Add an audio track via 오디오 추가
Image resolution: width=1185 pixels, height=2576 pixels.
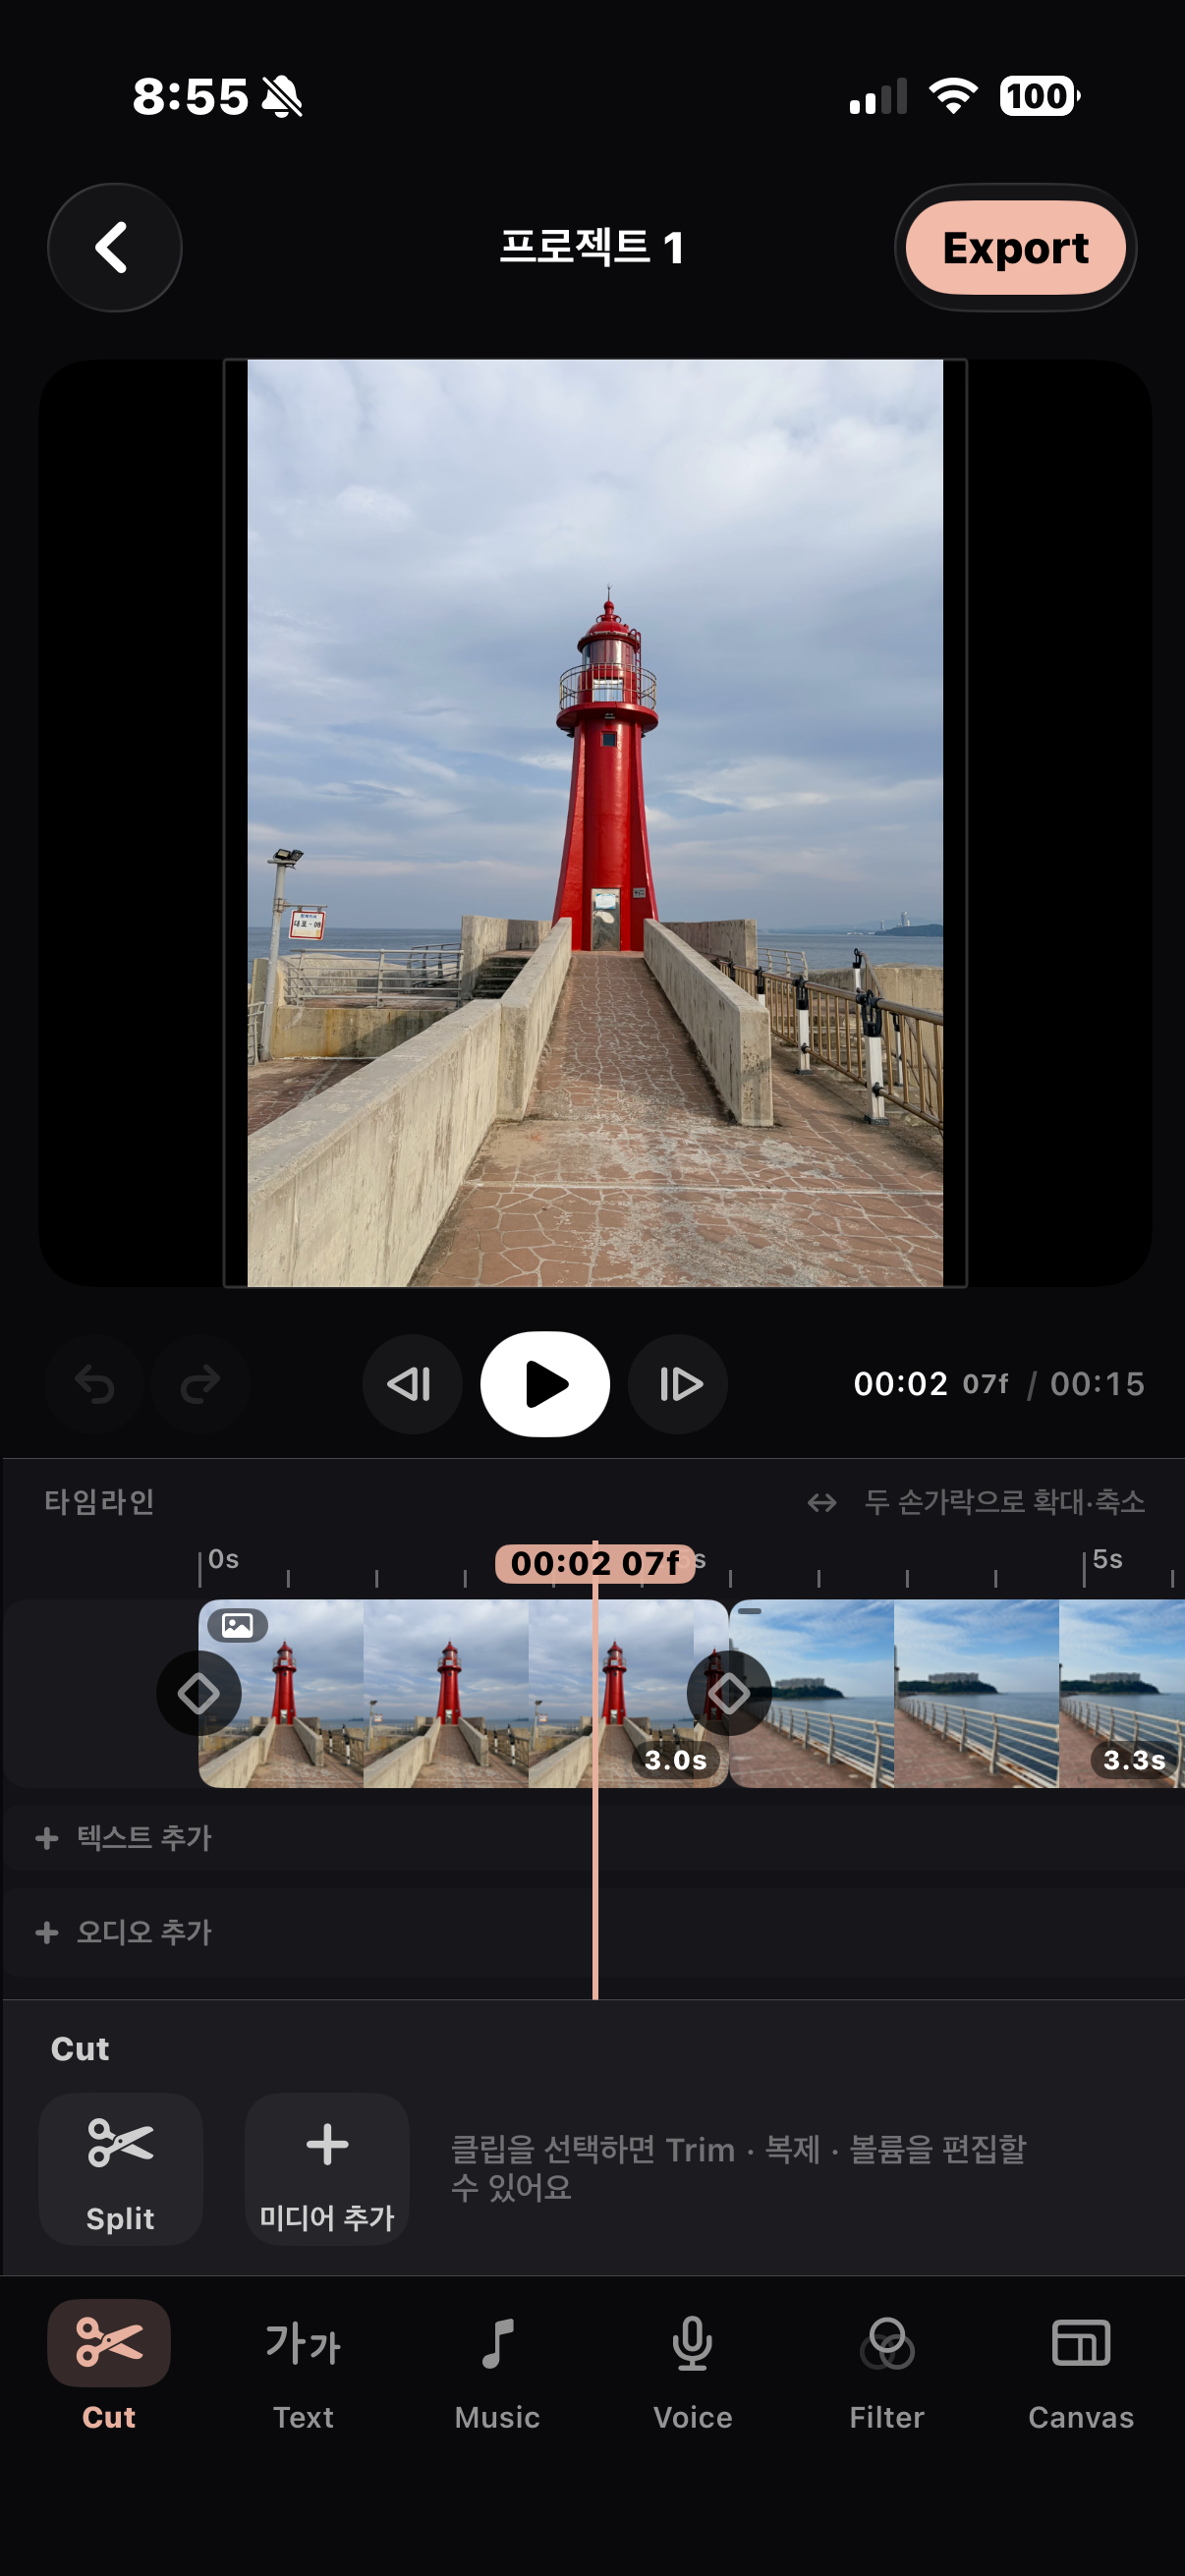point(124,1933)
